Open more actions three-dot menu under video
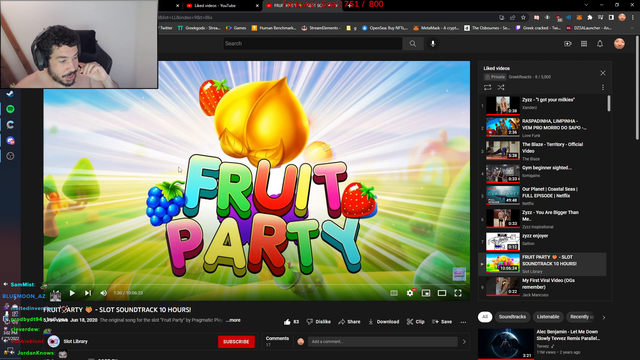This screenshot has height=360, width=640. pyautogui.click(x=463, y=322)
